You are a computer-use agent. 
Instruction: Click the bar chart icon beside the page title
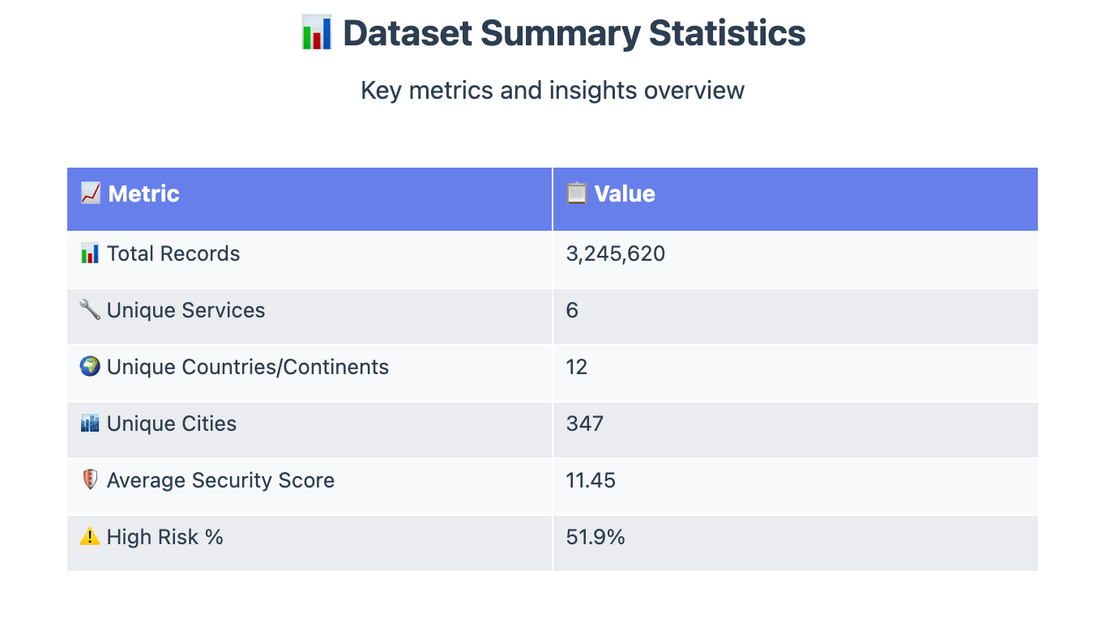(x=316, y=33)
